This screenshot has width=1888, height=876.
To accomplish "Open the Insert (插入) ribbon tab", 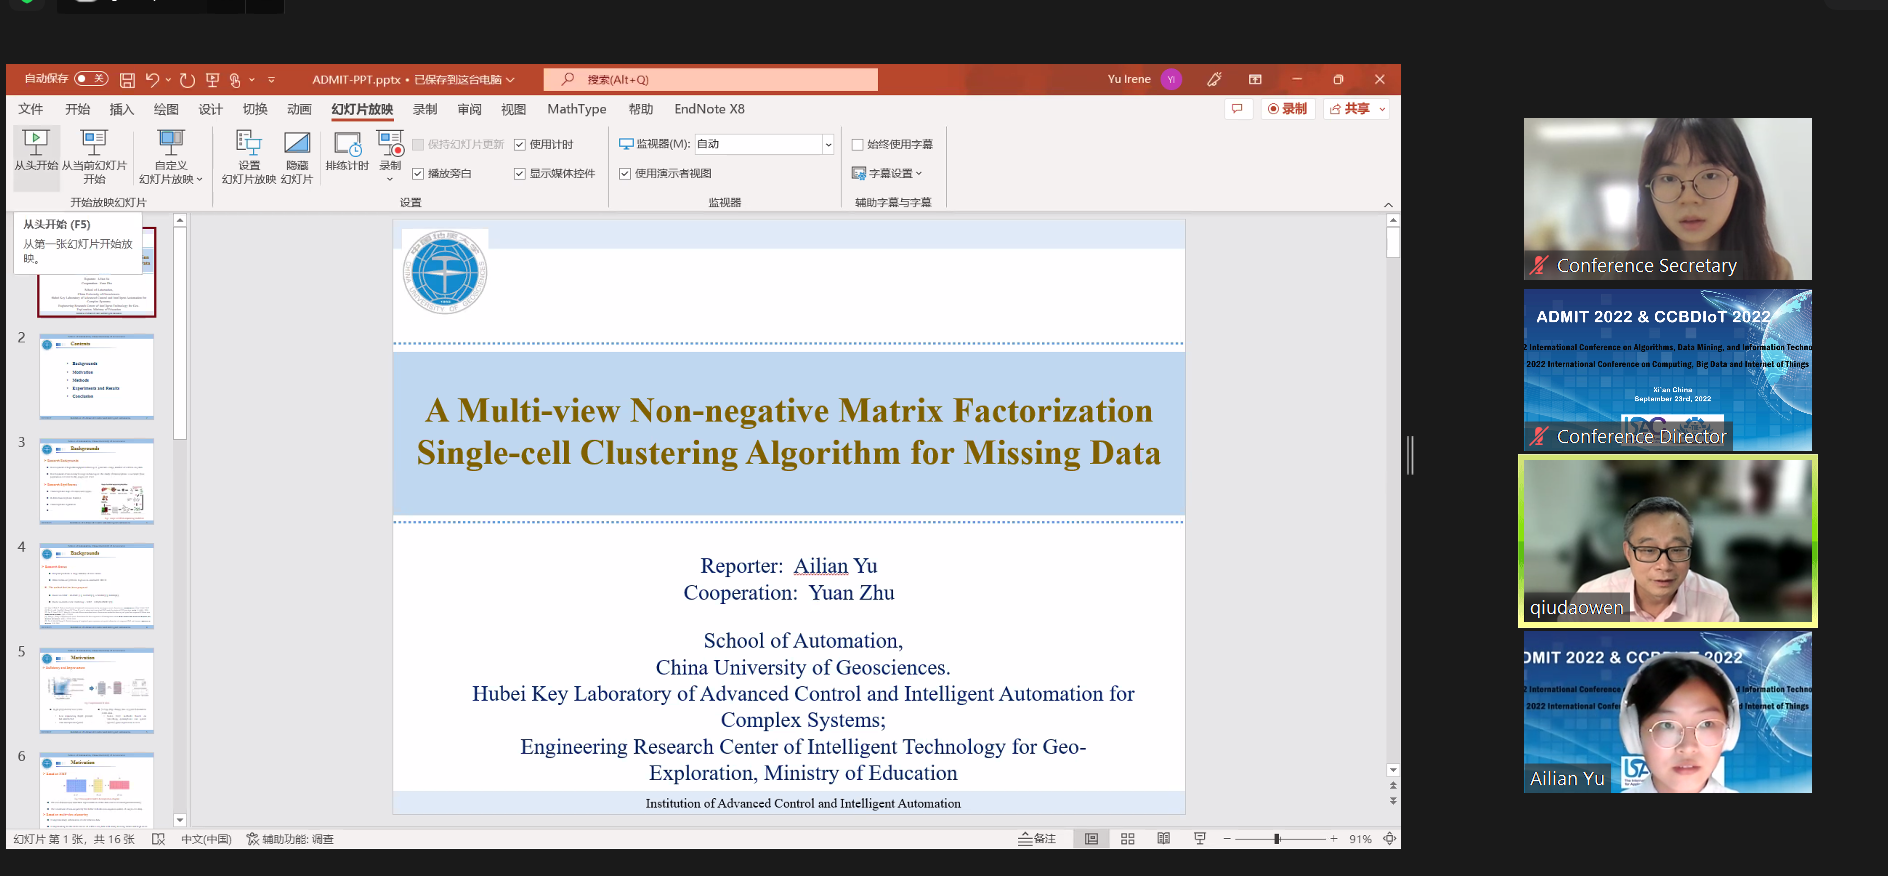I will pos(121,109).
